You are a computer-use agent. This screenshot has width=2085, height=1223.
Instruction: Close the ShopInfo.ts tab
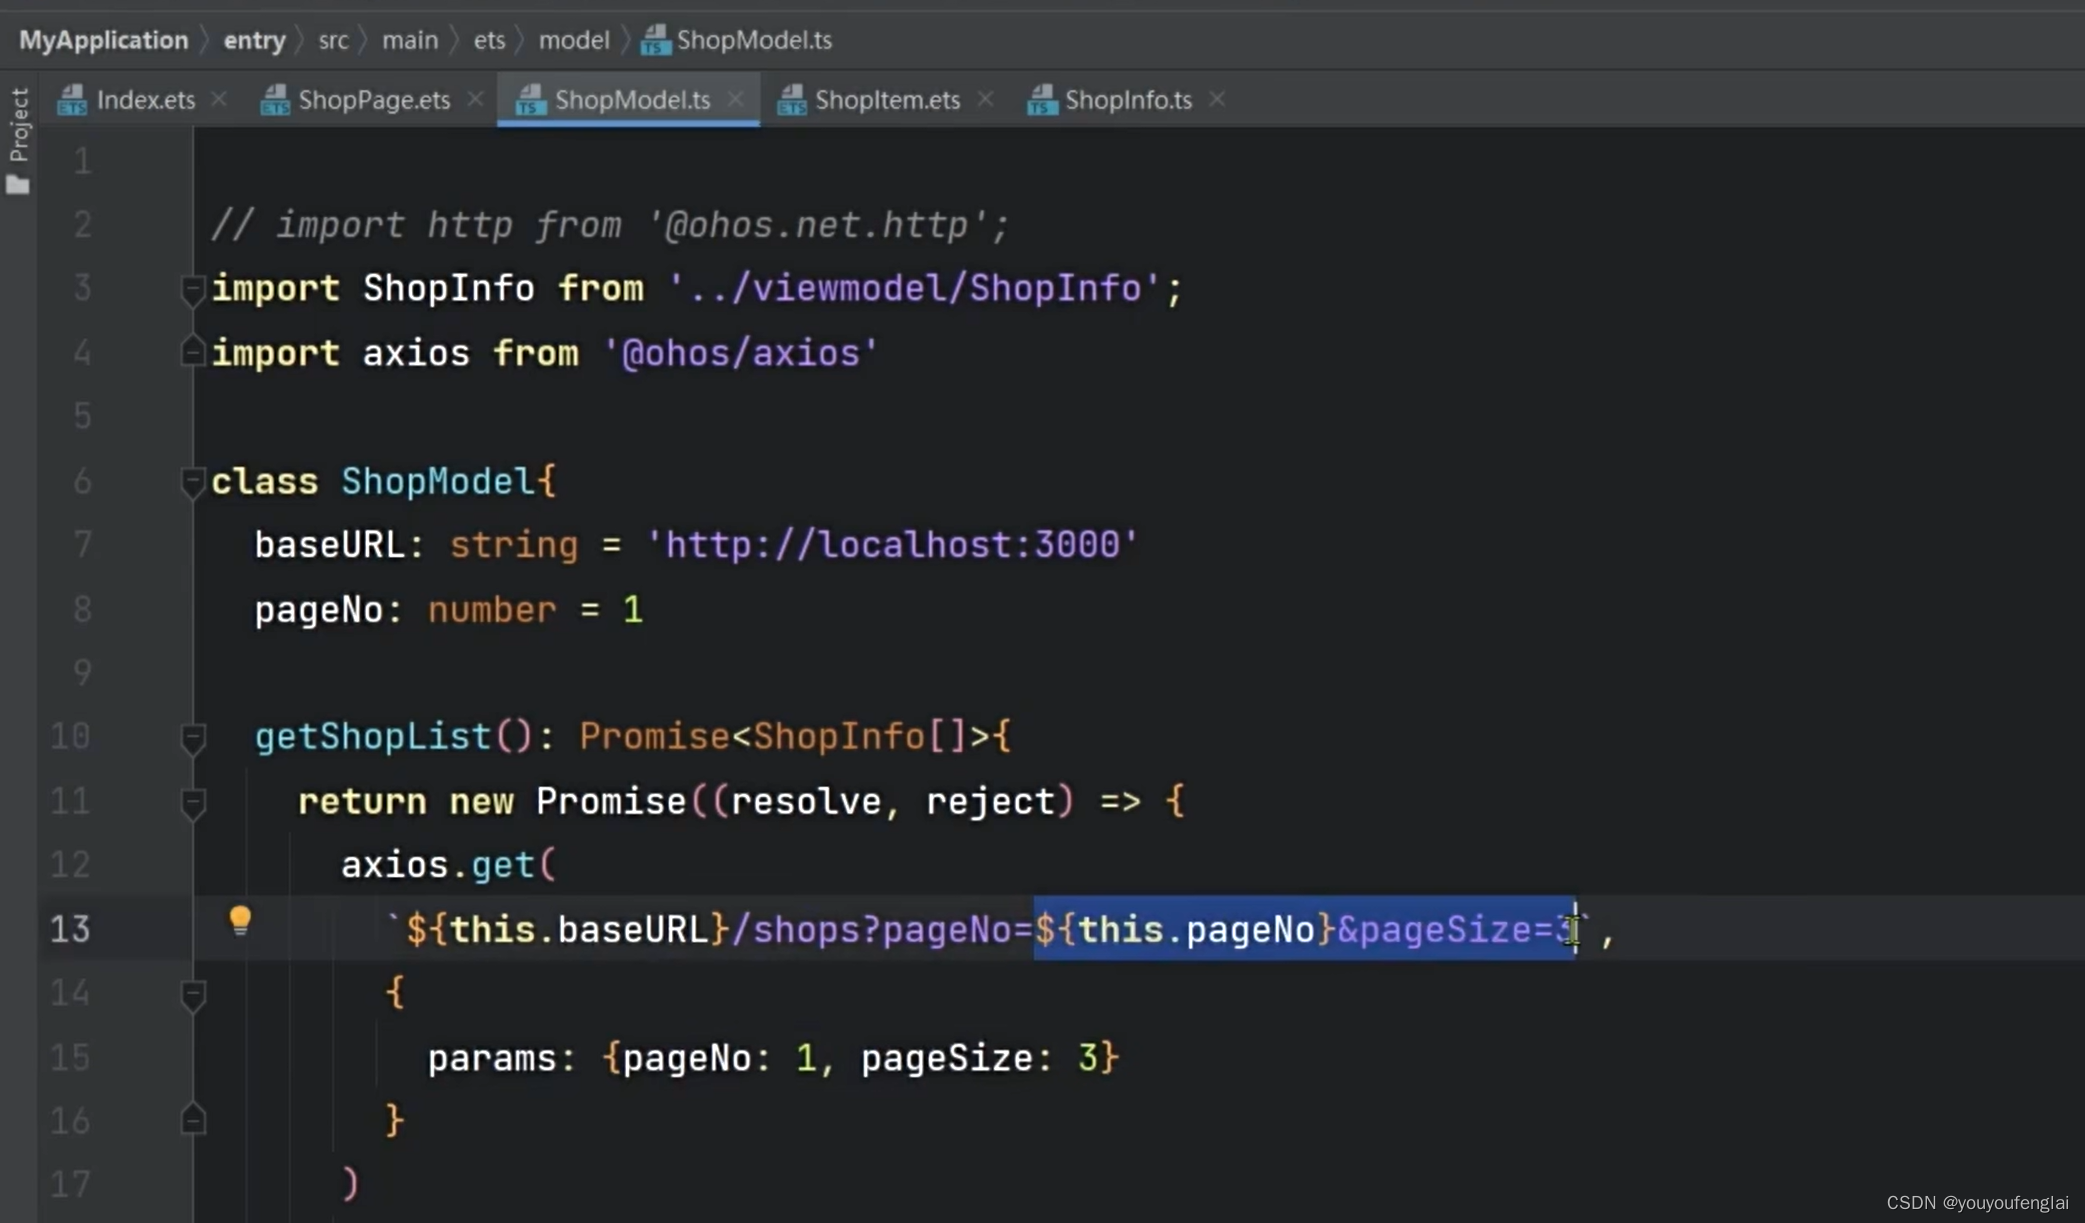tap(1217, 99)
